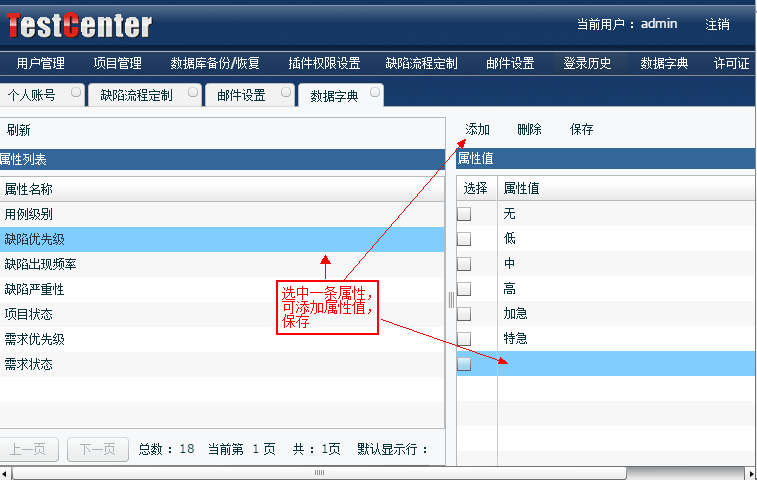Viewport: 757px width, 480px height.
Task: Refresh the attribute list with 刷新
Action: point(18,130)
